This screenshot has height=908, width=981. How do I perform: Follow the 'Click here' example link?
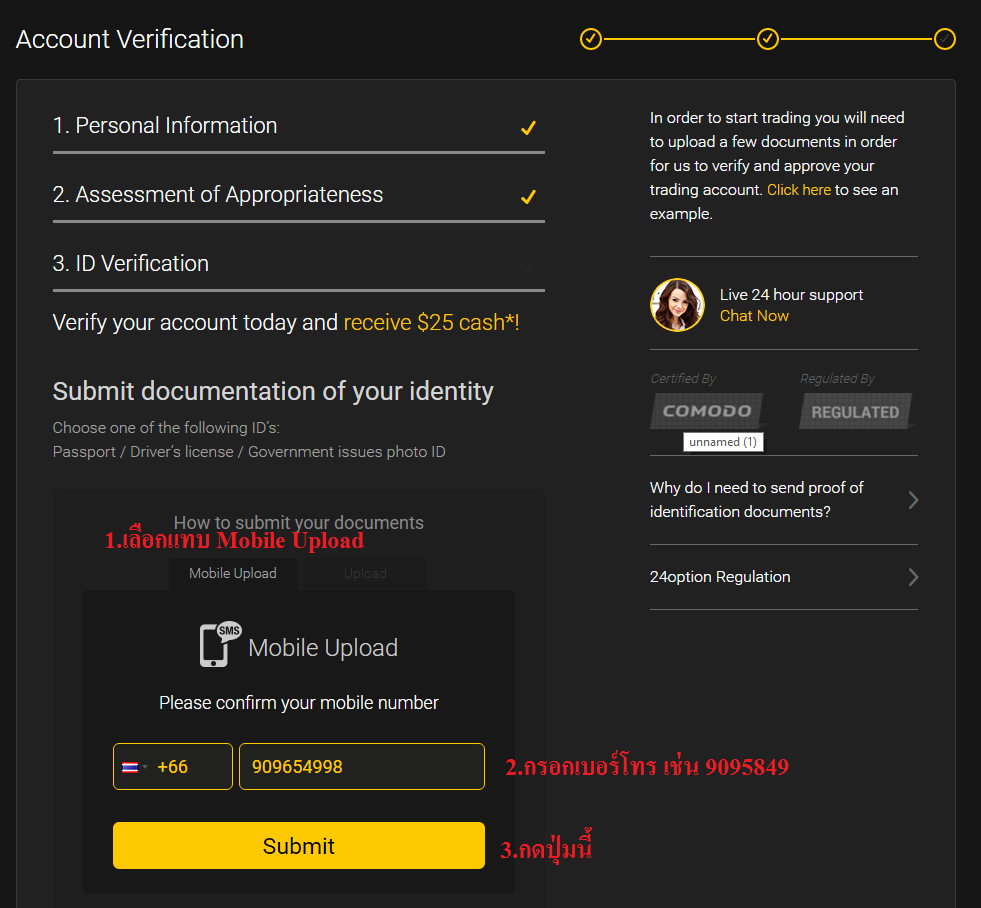point(799,190)
